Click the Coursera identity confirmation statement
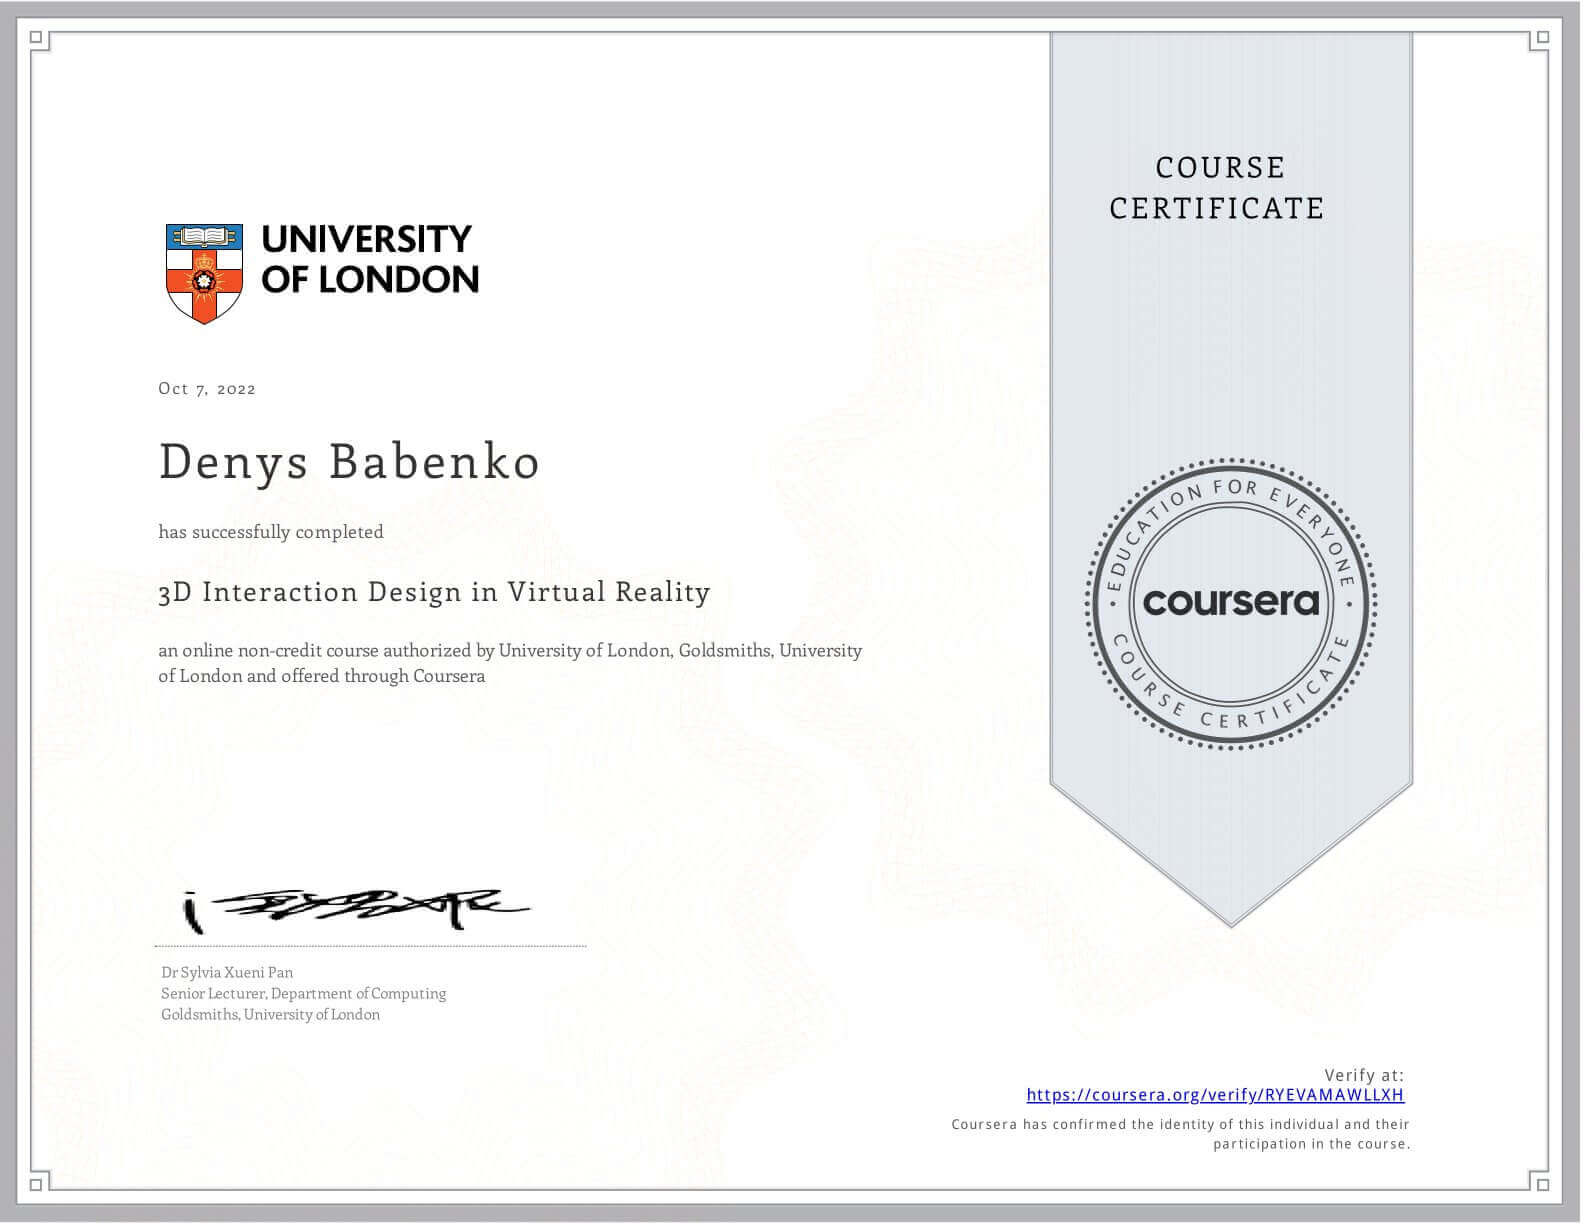 (1180, 1134)
